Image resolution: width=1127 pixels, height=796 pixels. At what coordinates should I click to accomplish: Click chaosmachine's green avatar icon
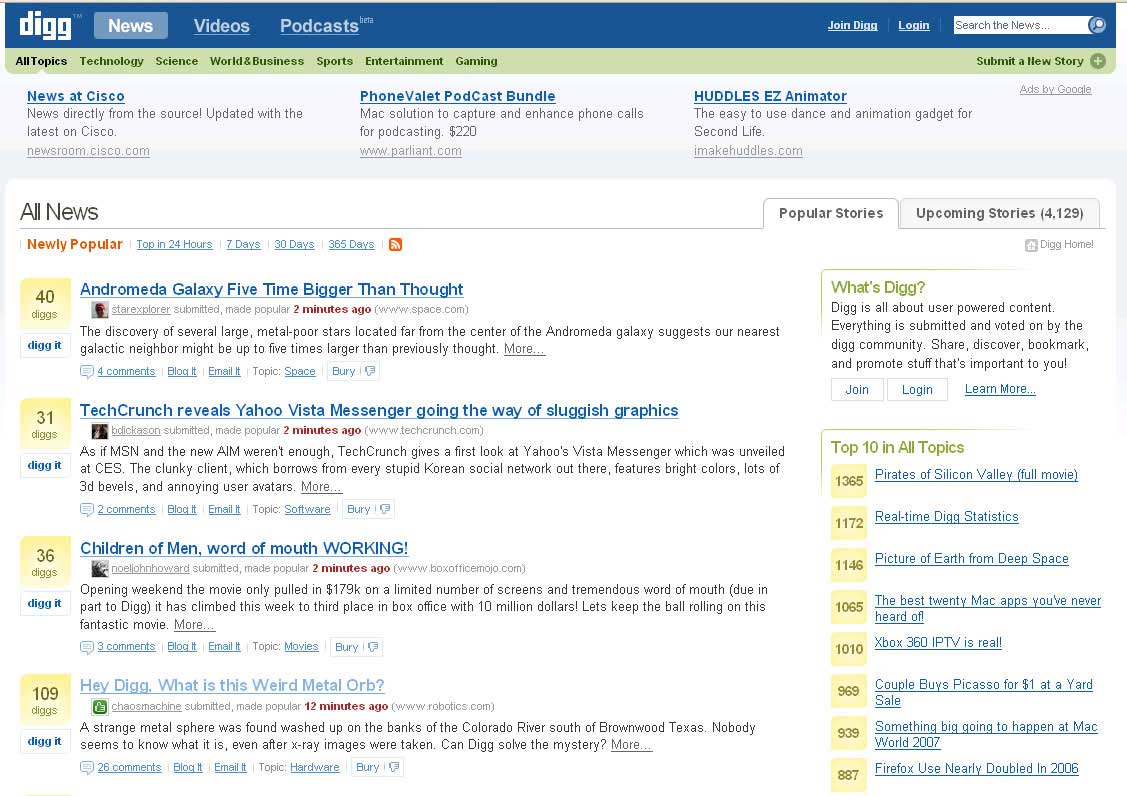[100, 706]
